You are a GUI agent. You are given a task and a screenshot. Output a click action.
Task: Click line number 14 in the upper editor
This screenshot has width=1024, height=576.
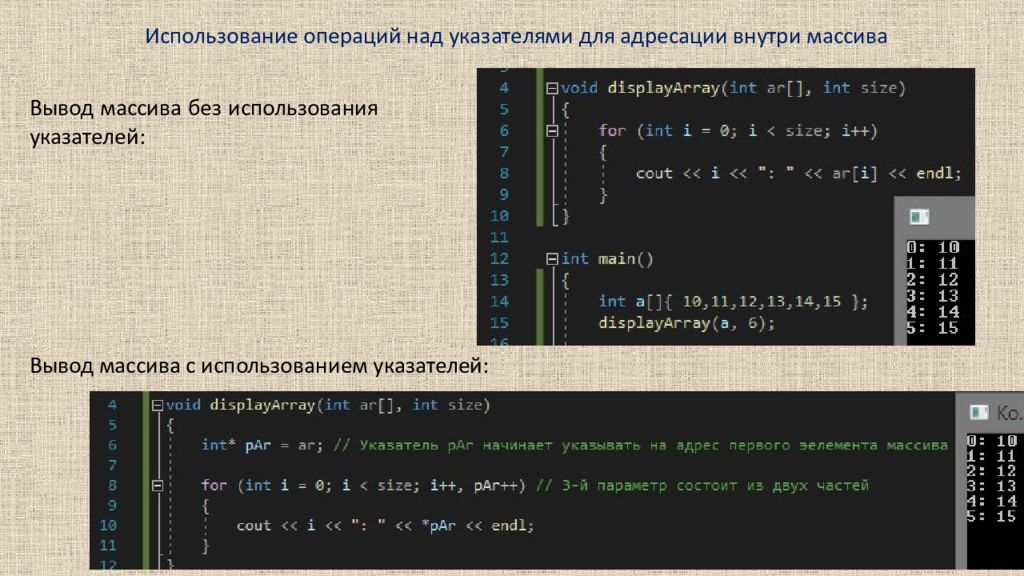(x=499, y=301)
